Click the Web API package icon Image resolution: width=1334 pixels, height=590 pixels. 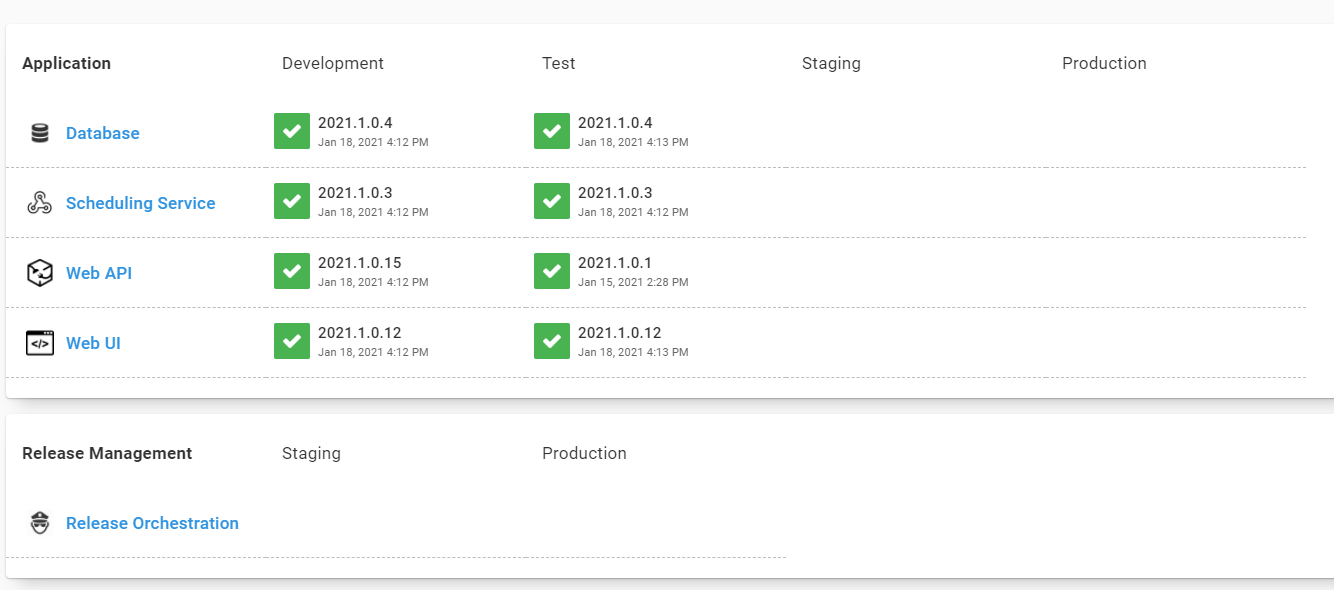click(40, 272)
